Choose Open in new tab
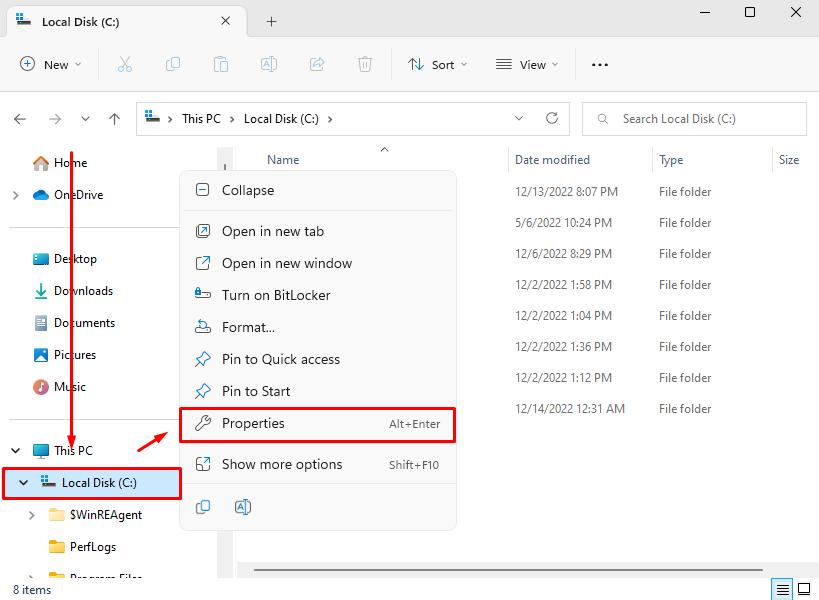The height and width of the screenshot is (600, 819). pos(318,231)
